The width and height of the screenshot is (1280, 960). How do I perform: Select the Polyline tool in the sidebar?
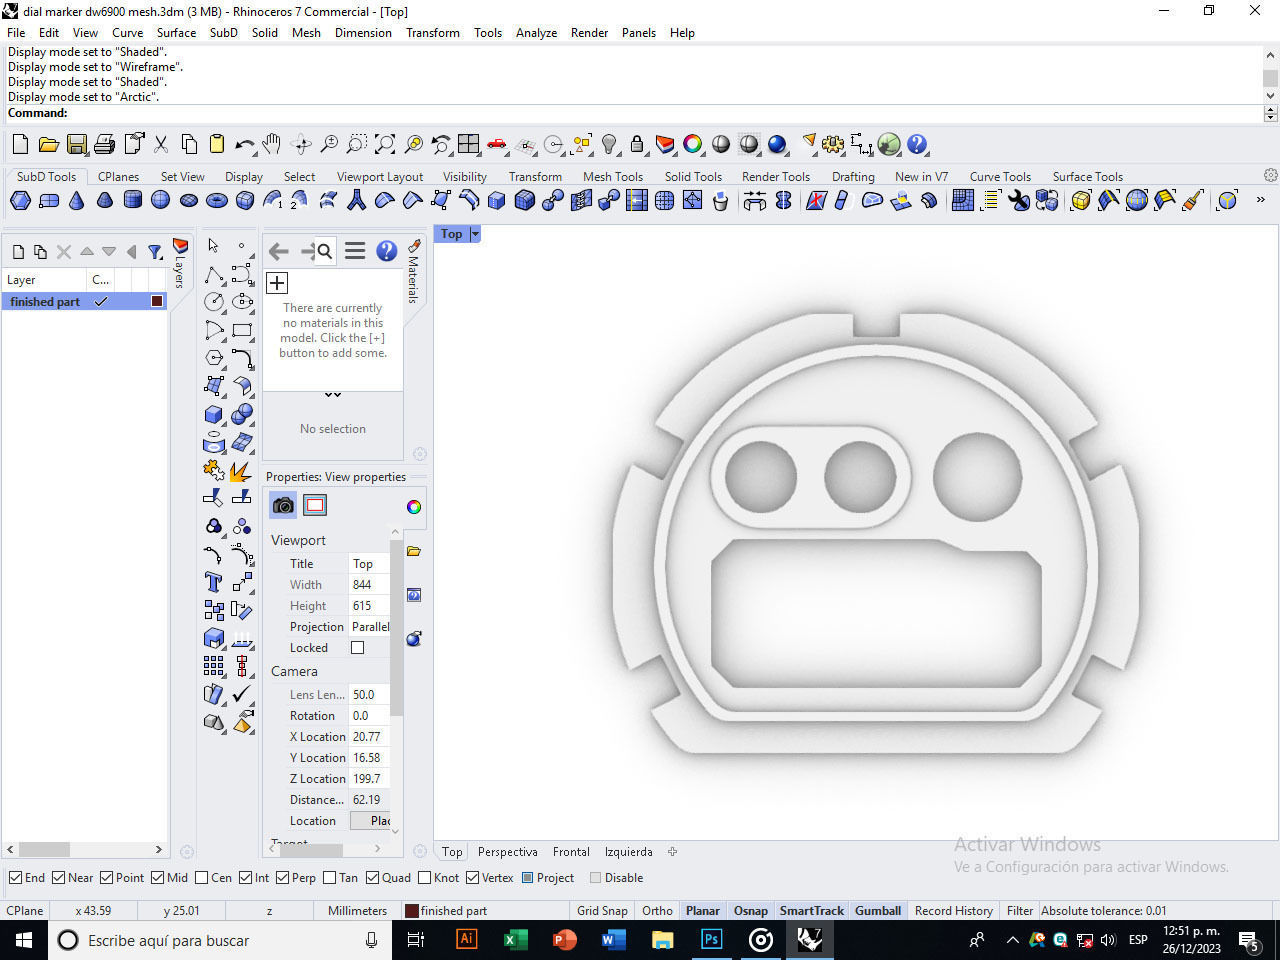click(214, 274)
